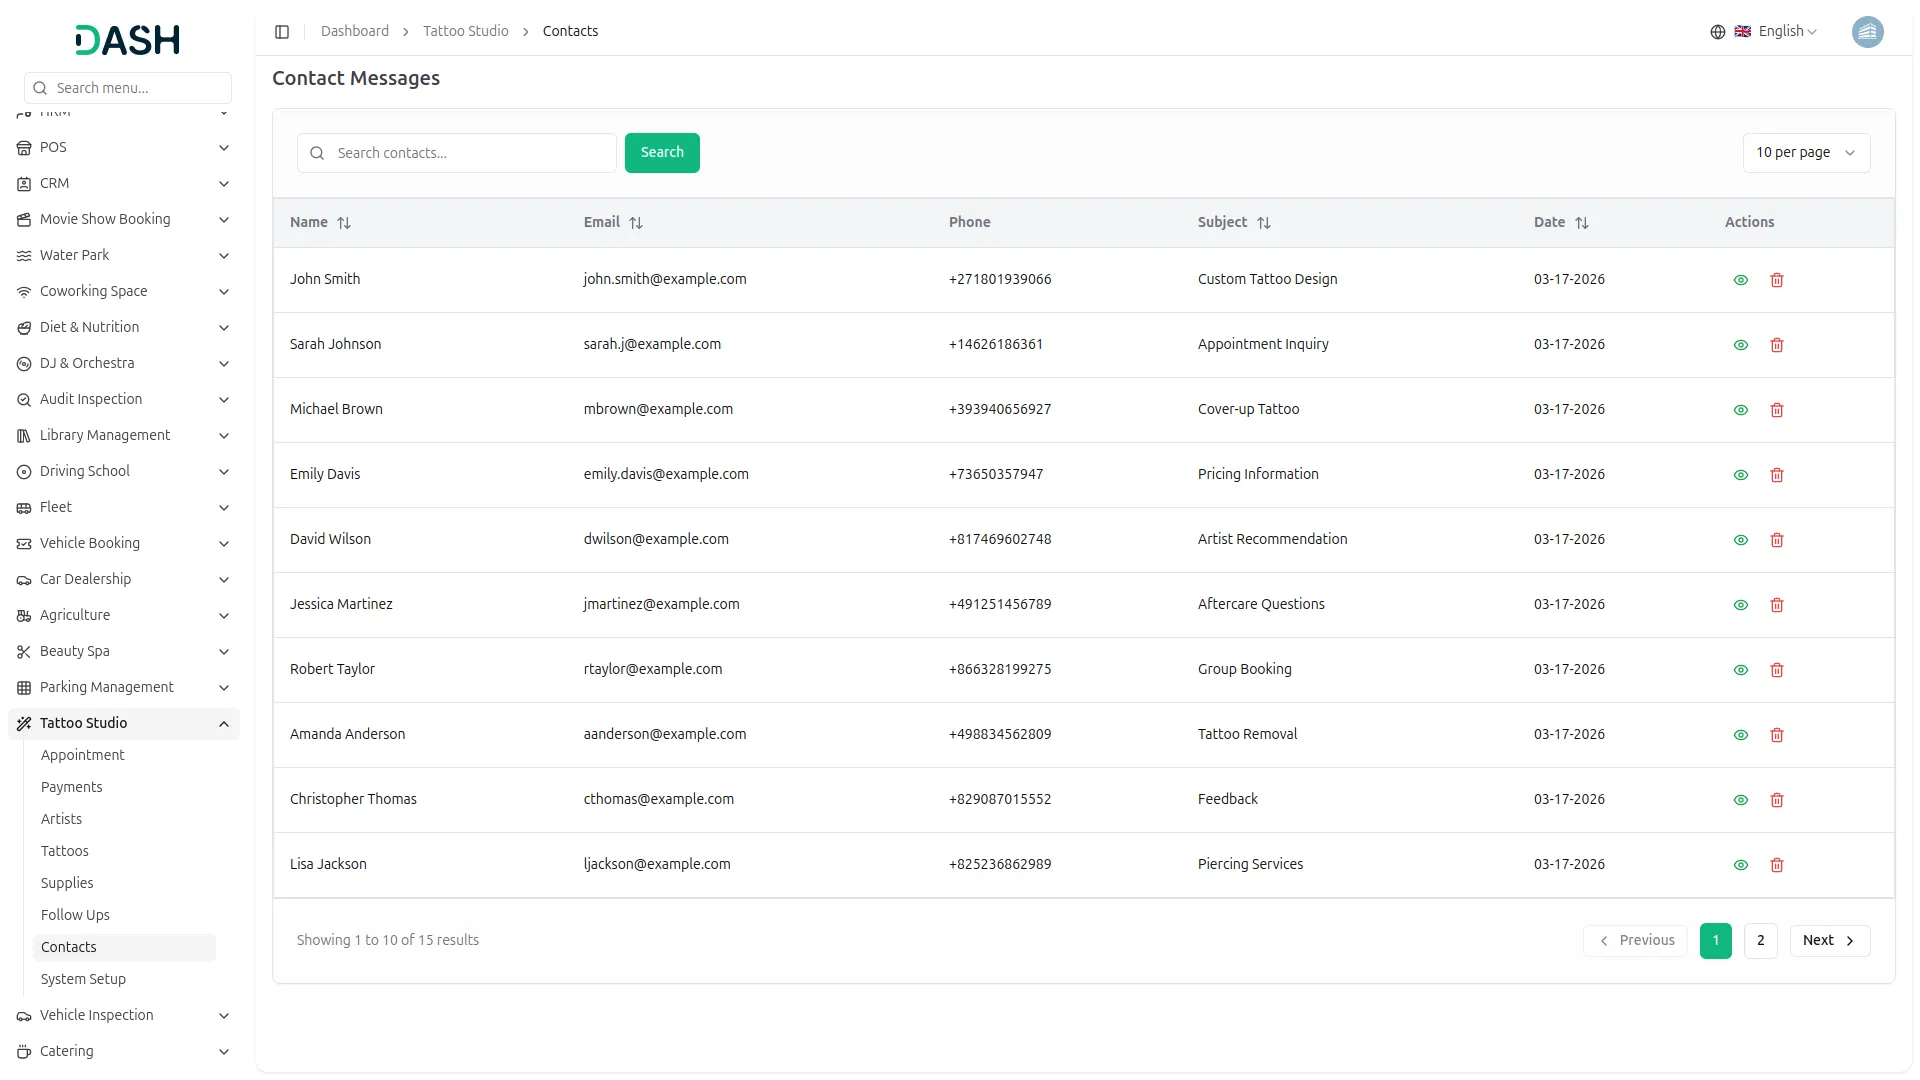Focus the Search contacts field
The width and height of the screenshot is (1920, 1080).
(470, 153)
